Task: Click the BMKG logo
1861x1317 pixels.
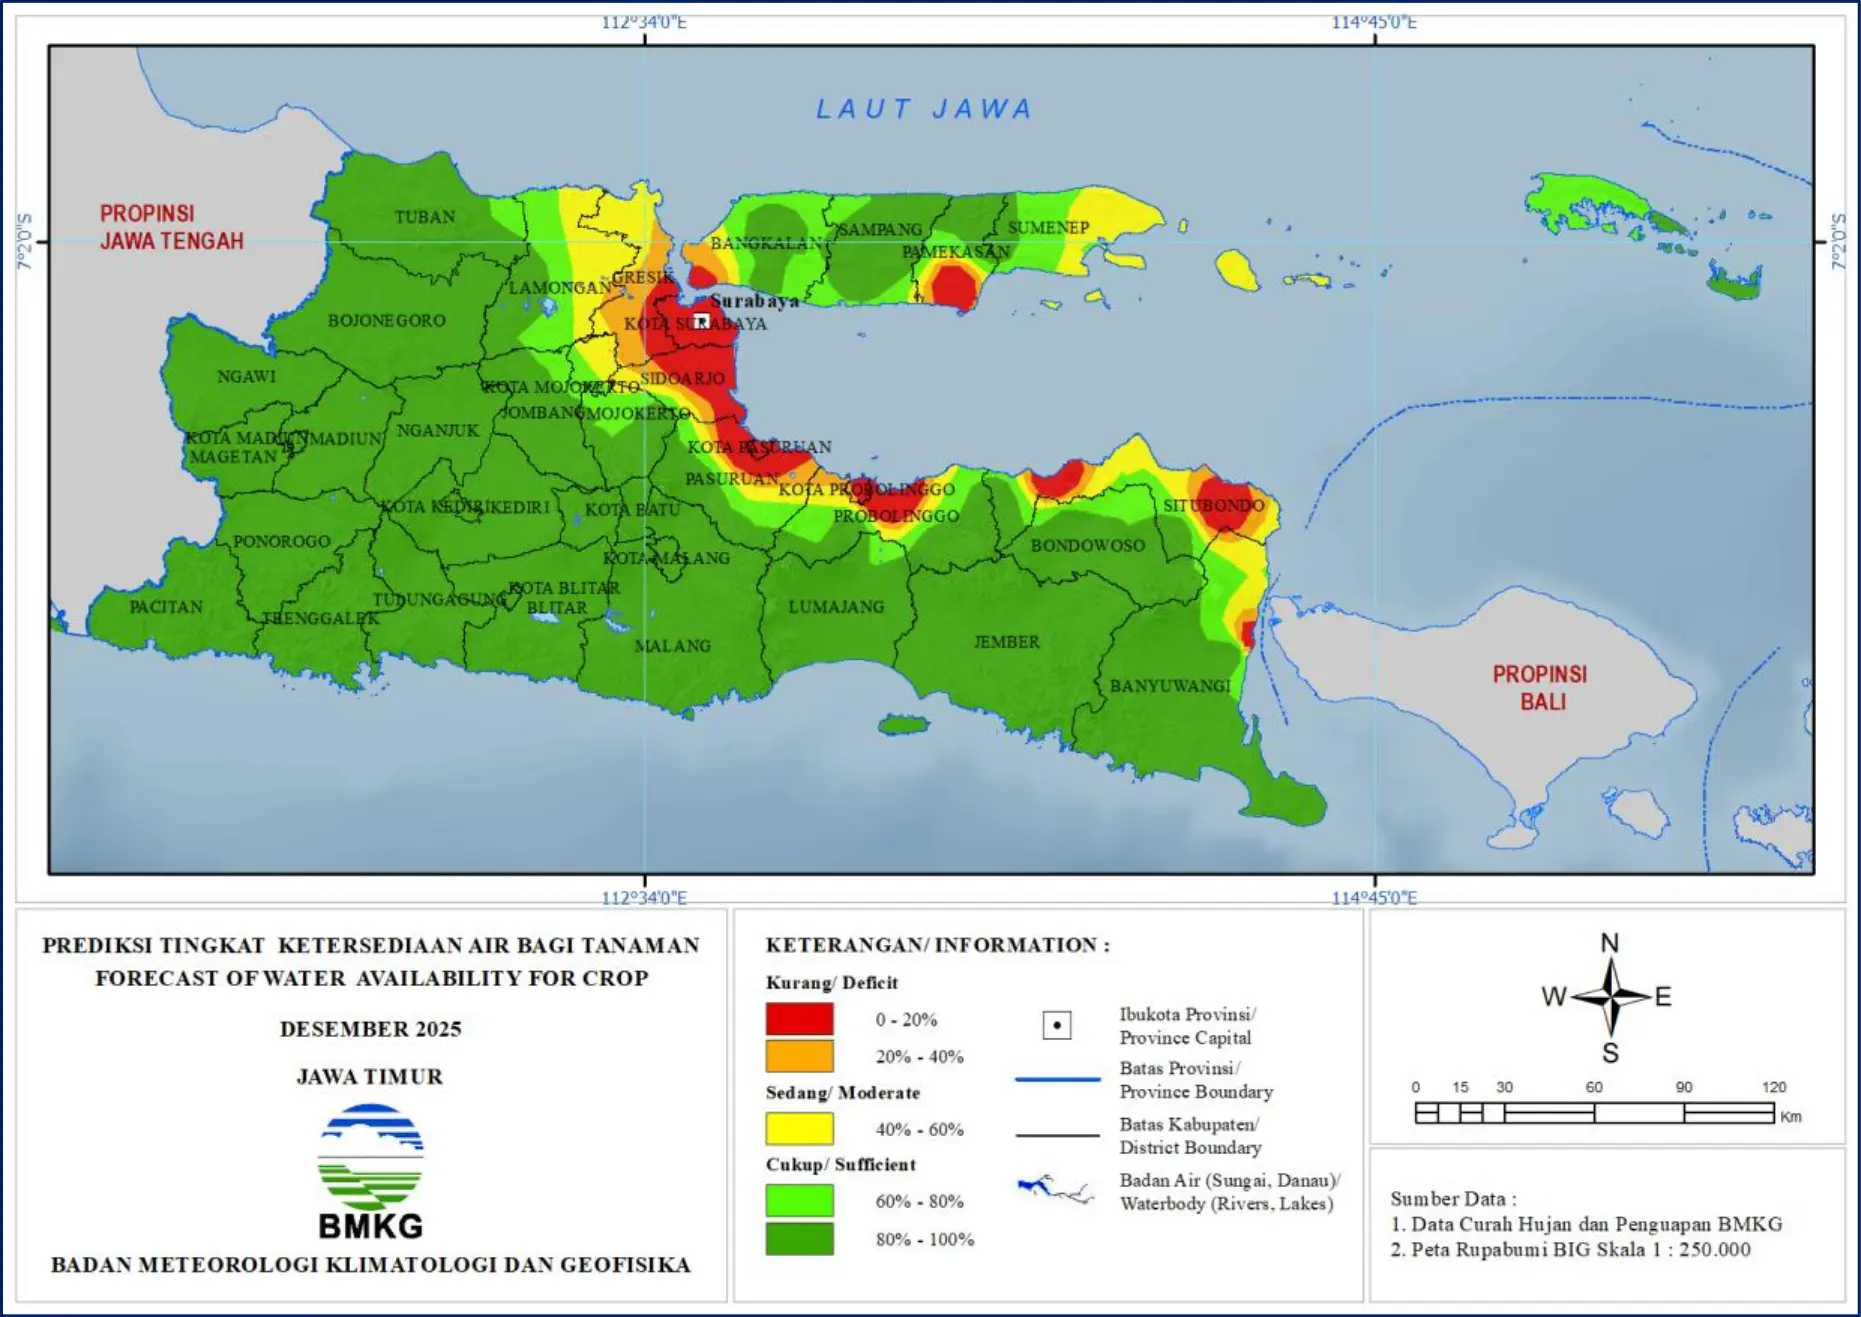Action: pos(371,1172)
